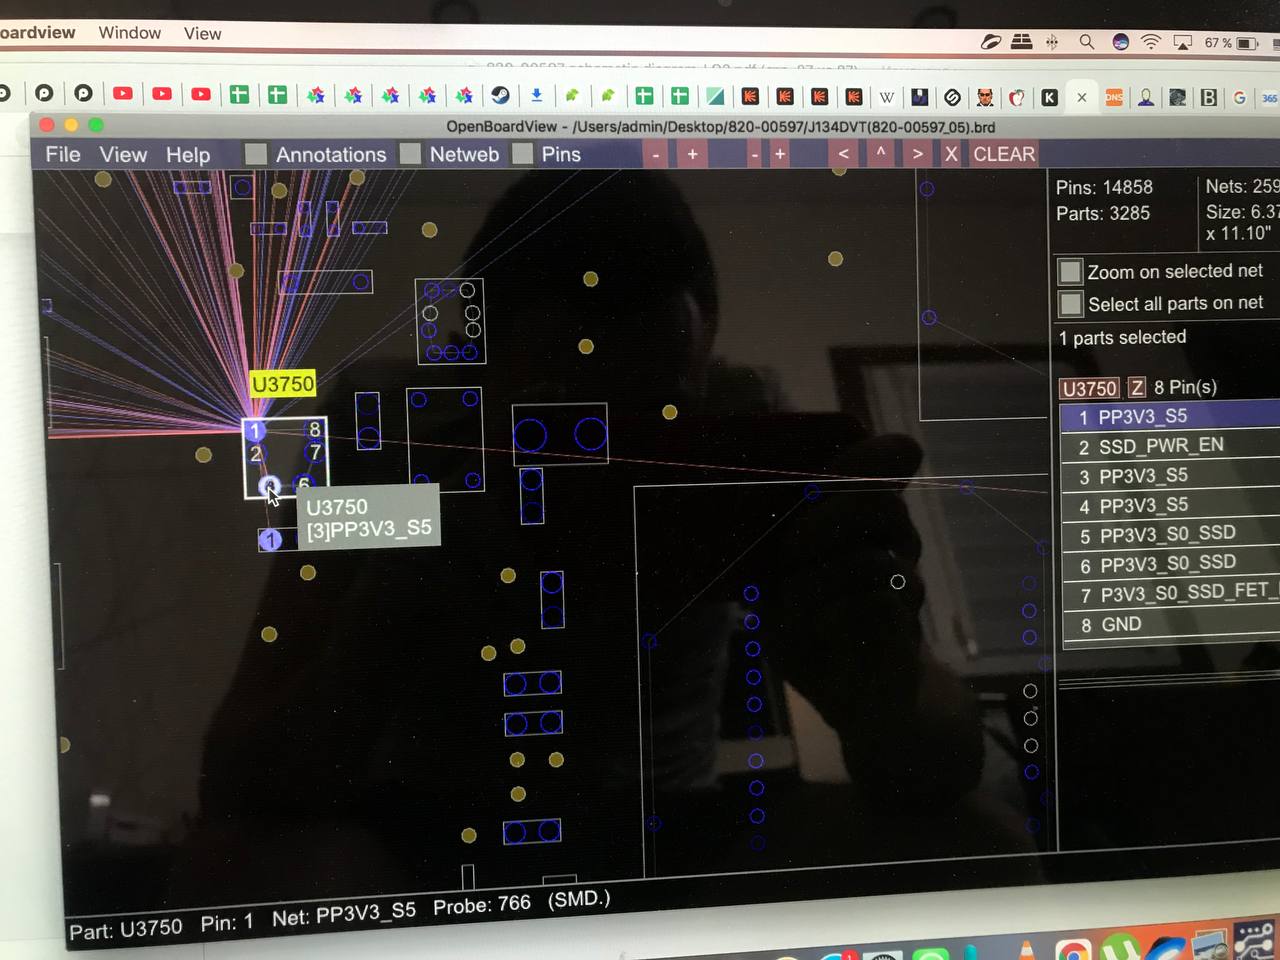Click 'Part: U3750' in the status bar
The height and width of the screenshot is (960, 1280).
click(125, 929)
